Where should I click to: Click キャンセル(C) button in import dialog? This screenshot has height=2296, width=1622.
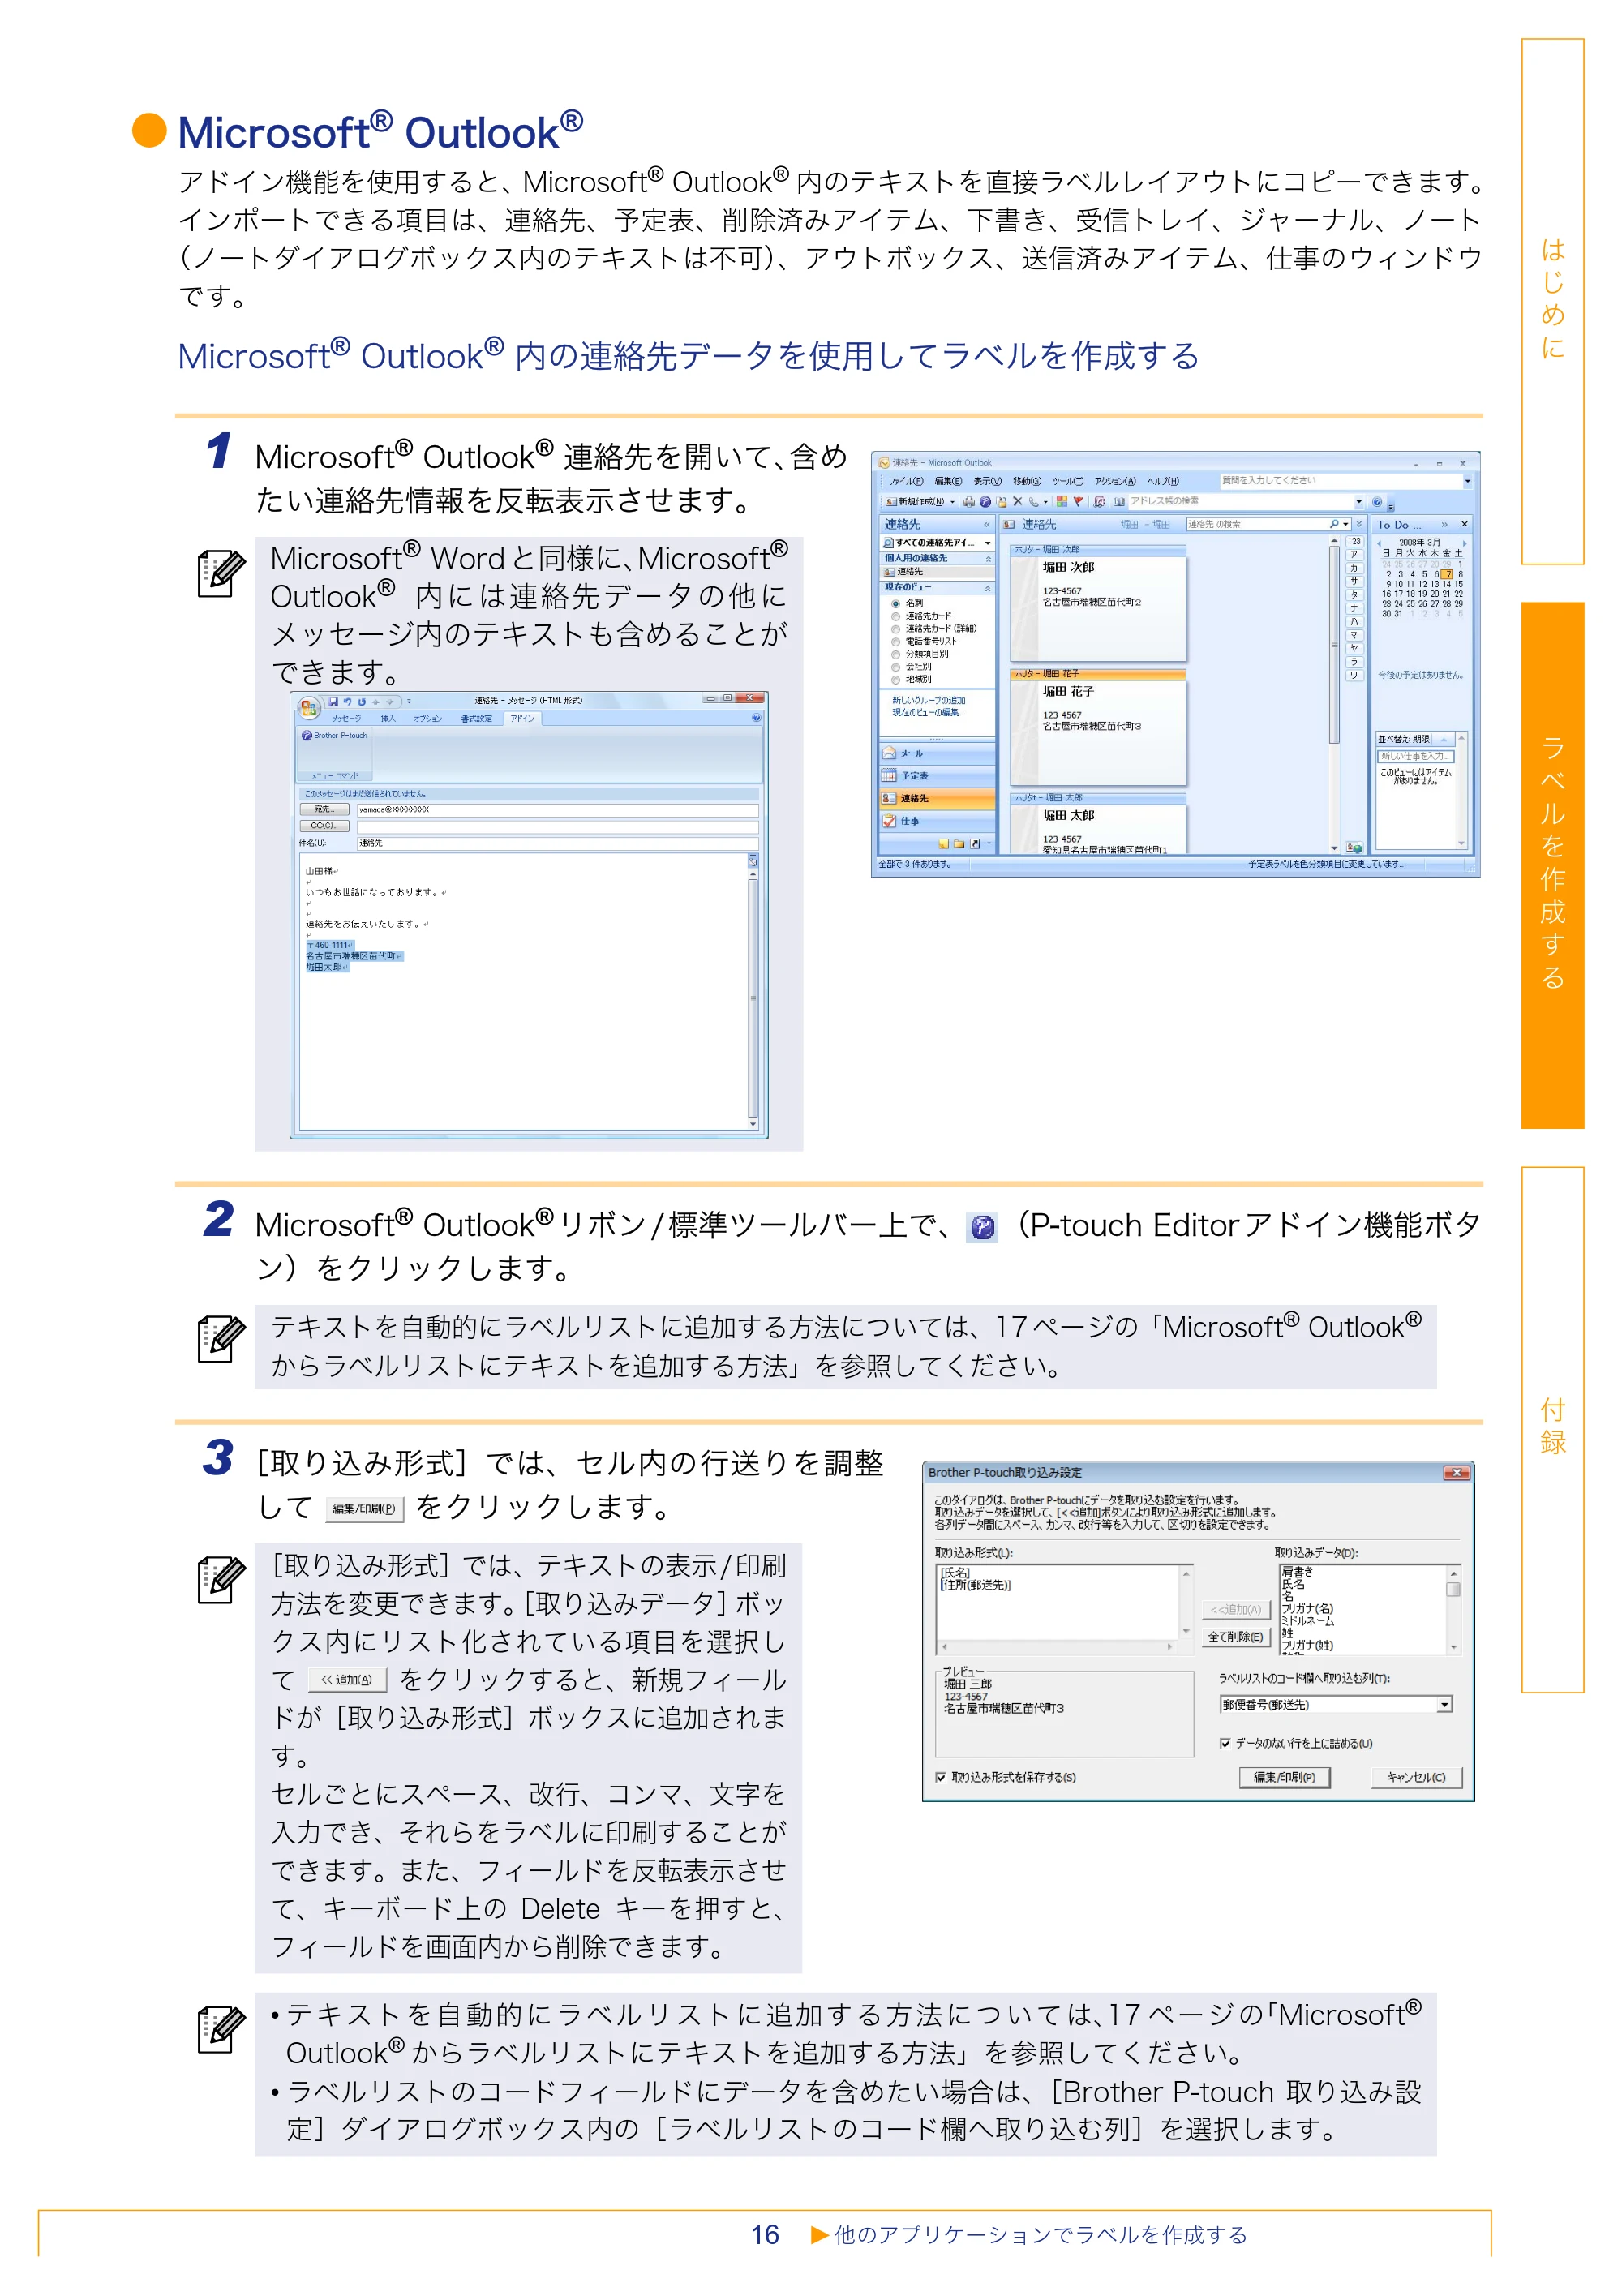click(x=1416, y=1777)
